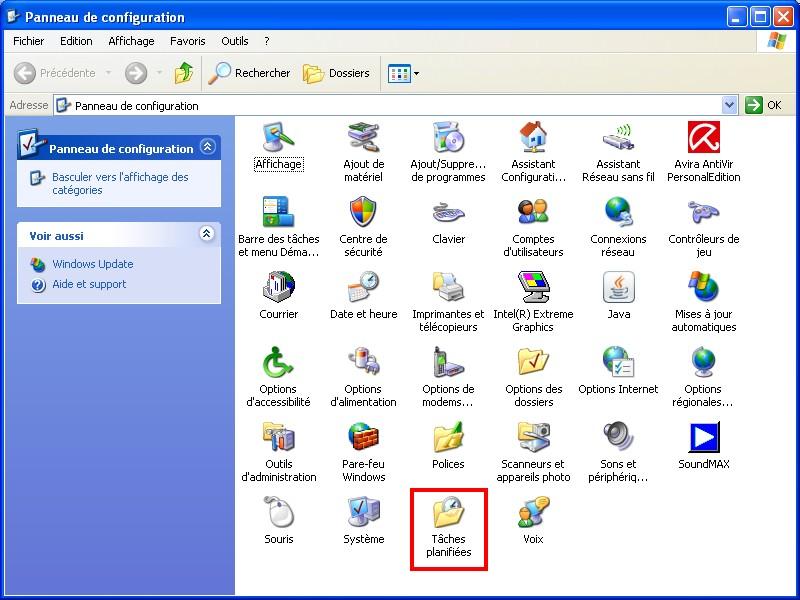This screenshot has width=800, height=600.
Task: Open Sons et périphériques audio icon
Action: pos(618,437)
